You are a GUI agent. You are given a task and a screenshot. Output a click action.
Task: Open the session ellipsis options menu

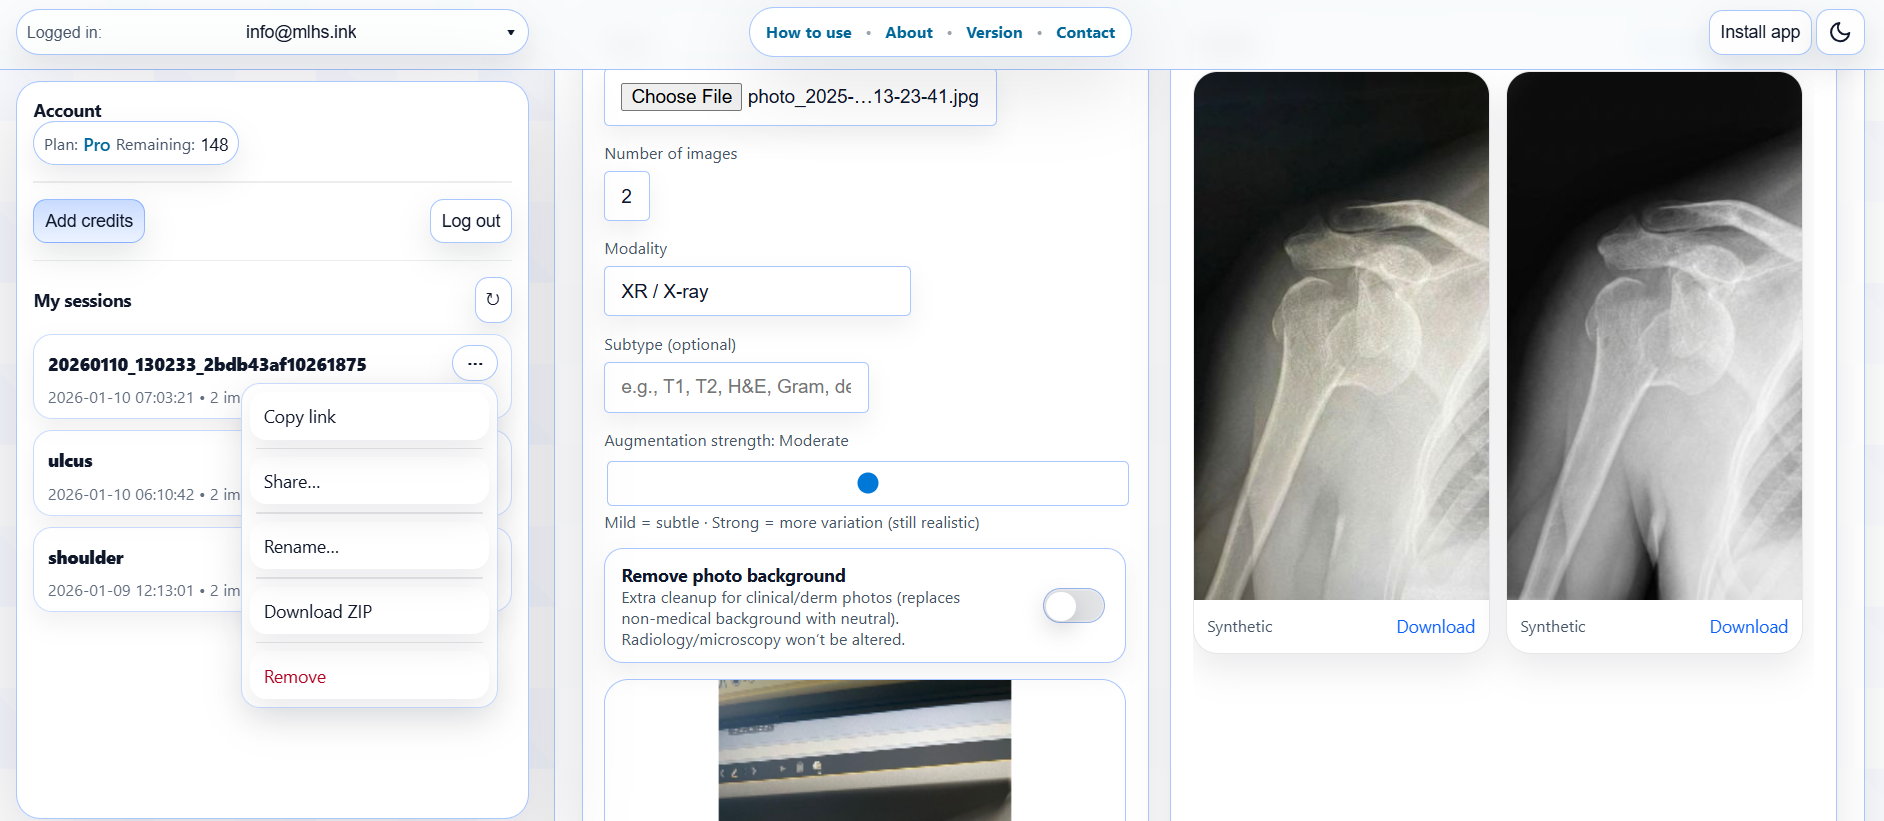[x=474, y=363]
